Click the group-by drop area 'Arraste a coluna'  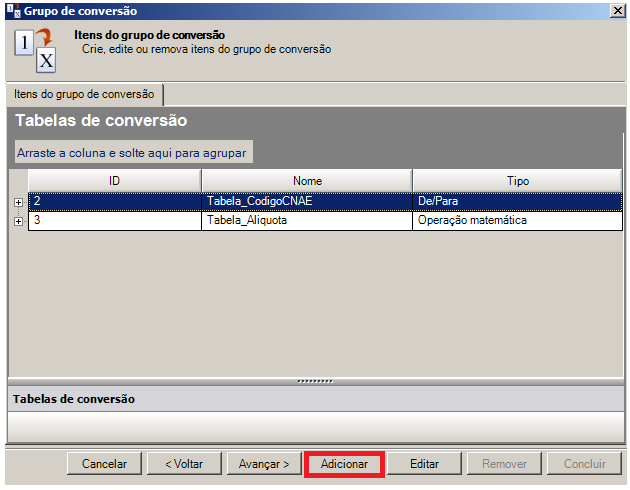pos(133,152)
